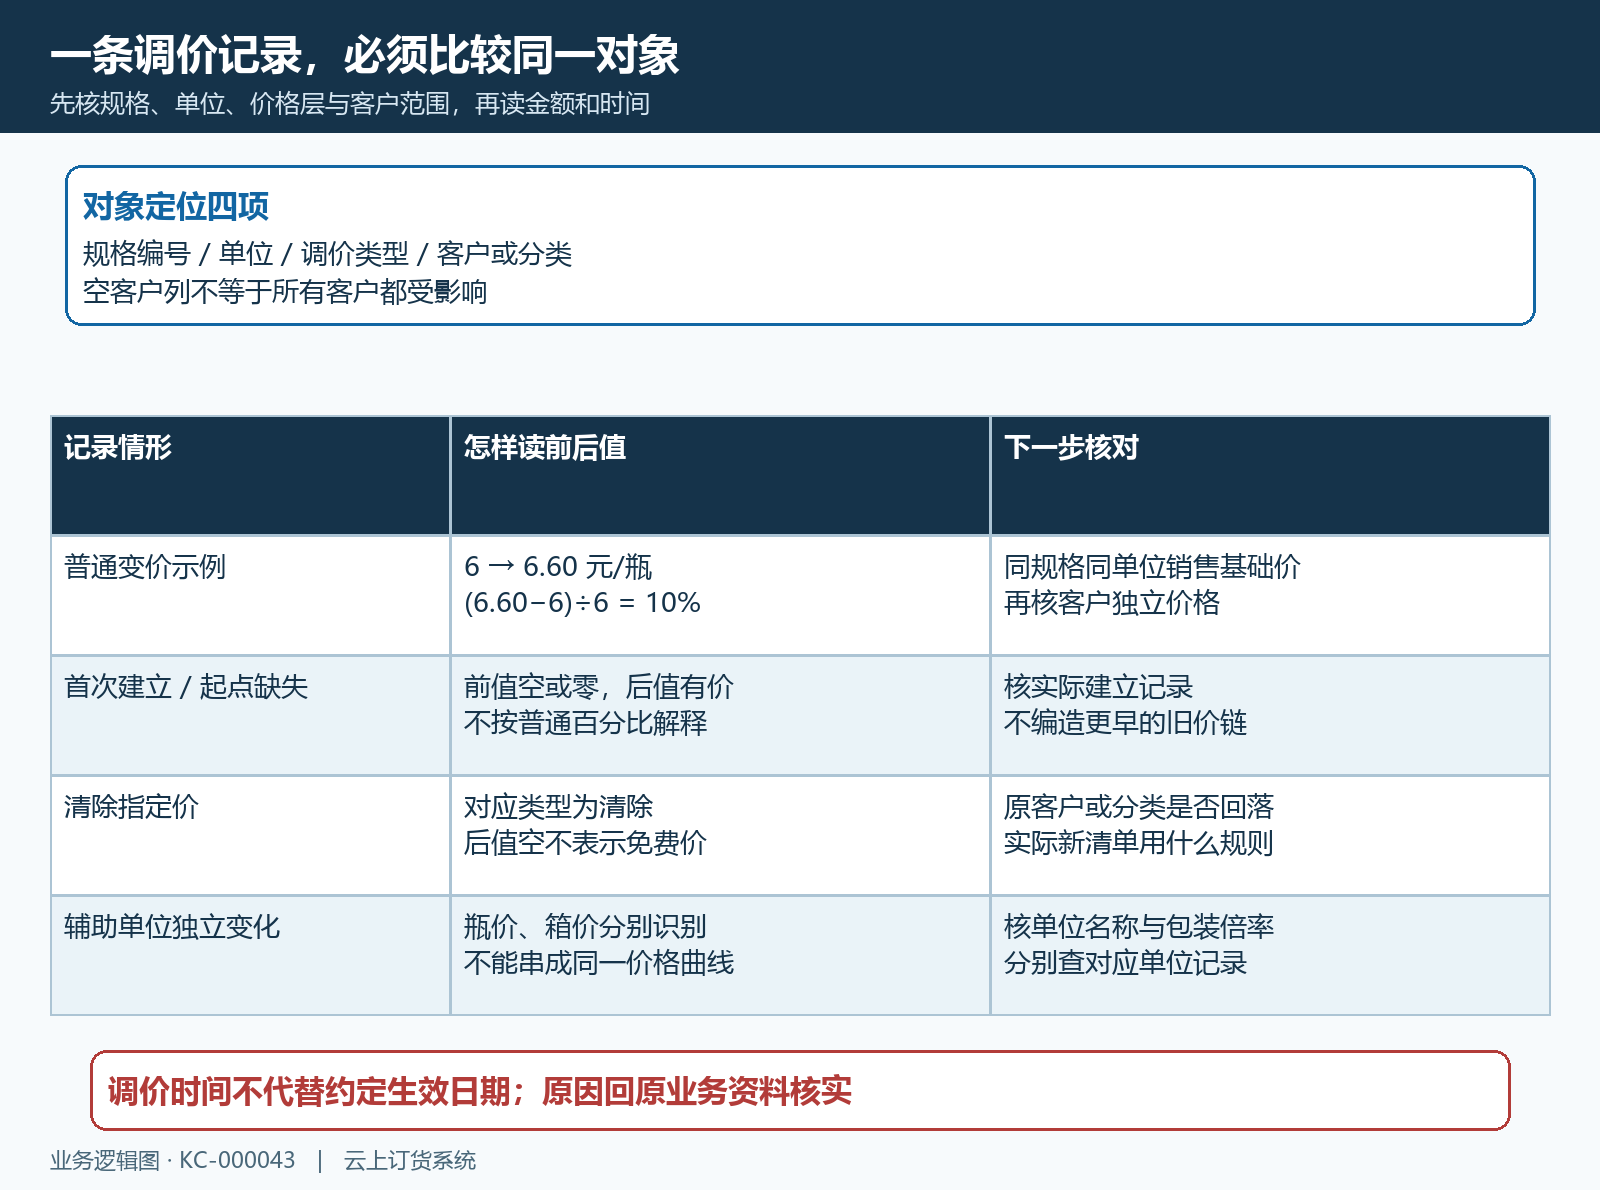Click the footer text 云上订货系统
This screenshot has height=1190, width=1600.
click(410, 1160)
